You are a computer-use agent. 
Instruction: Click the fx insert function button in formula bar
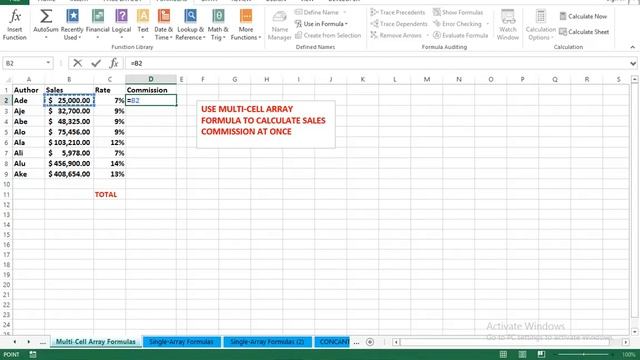[114, 63]
